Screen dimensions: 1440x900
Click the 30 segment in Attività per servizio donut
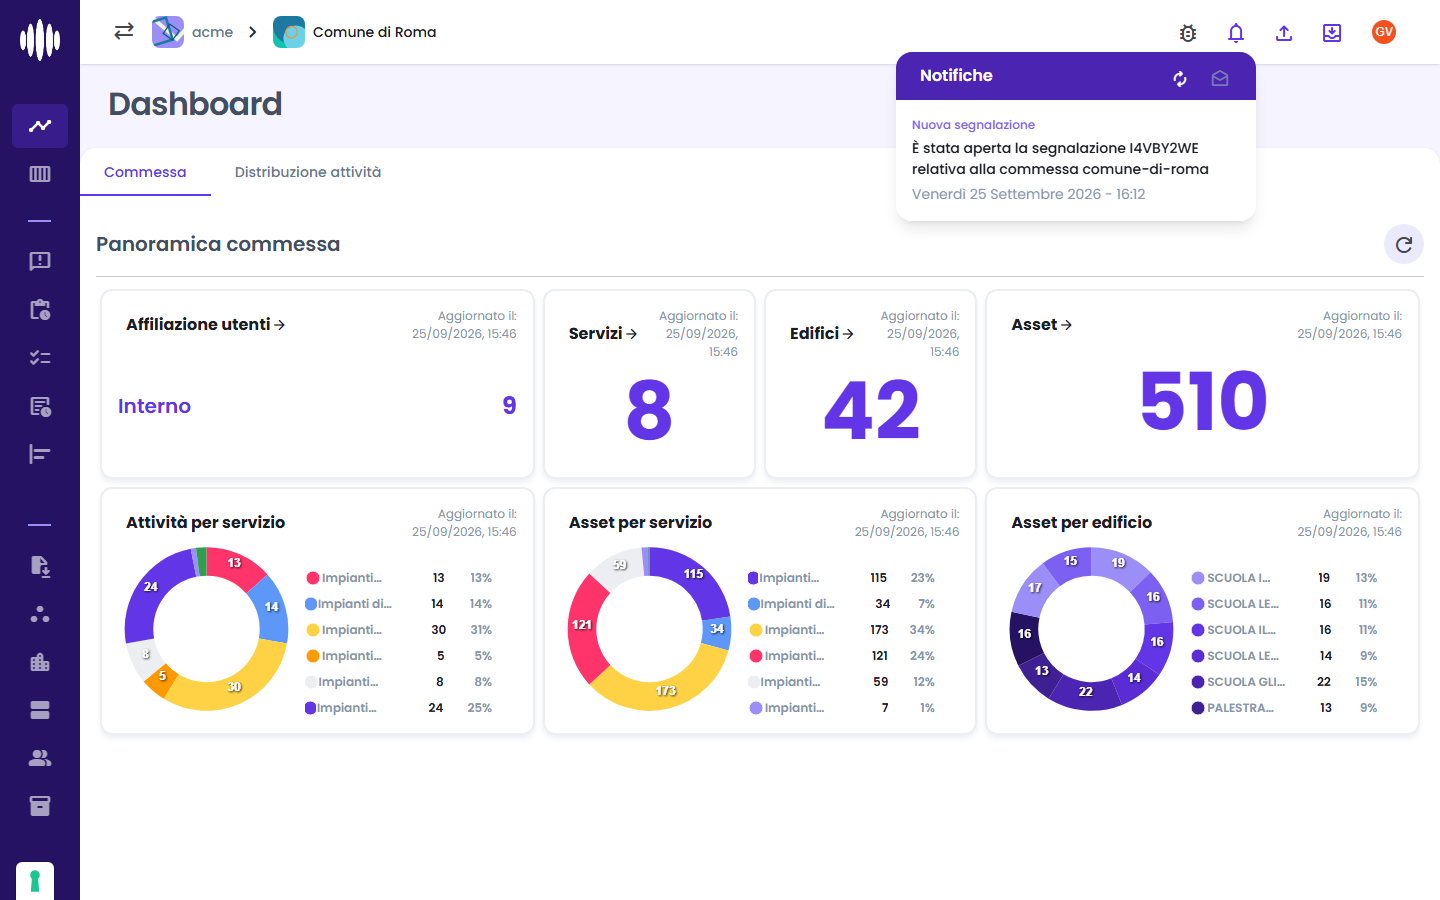234,686
